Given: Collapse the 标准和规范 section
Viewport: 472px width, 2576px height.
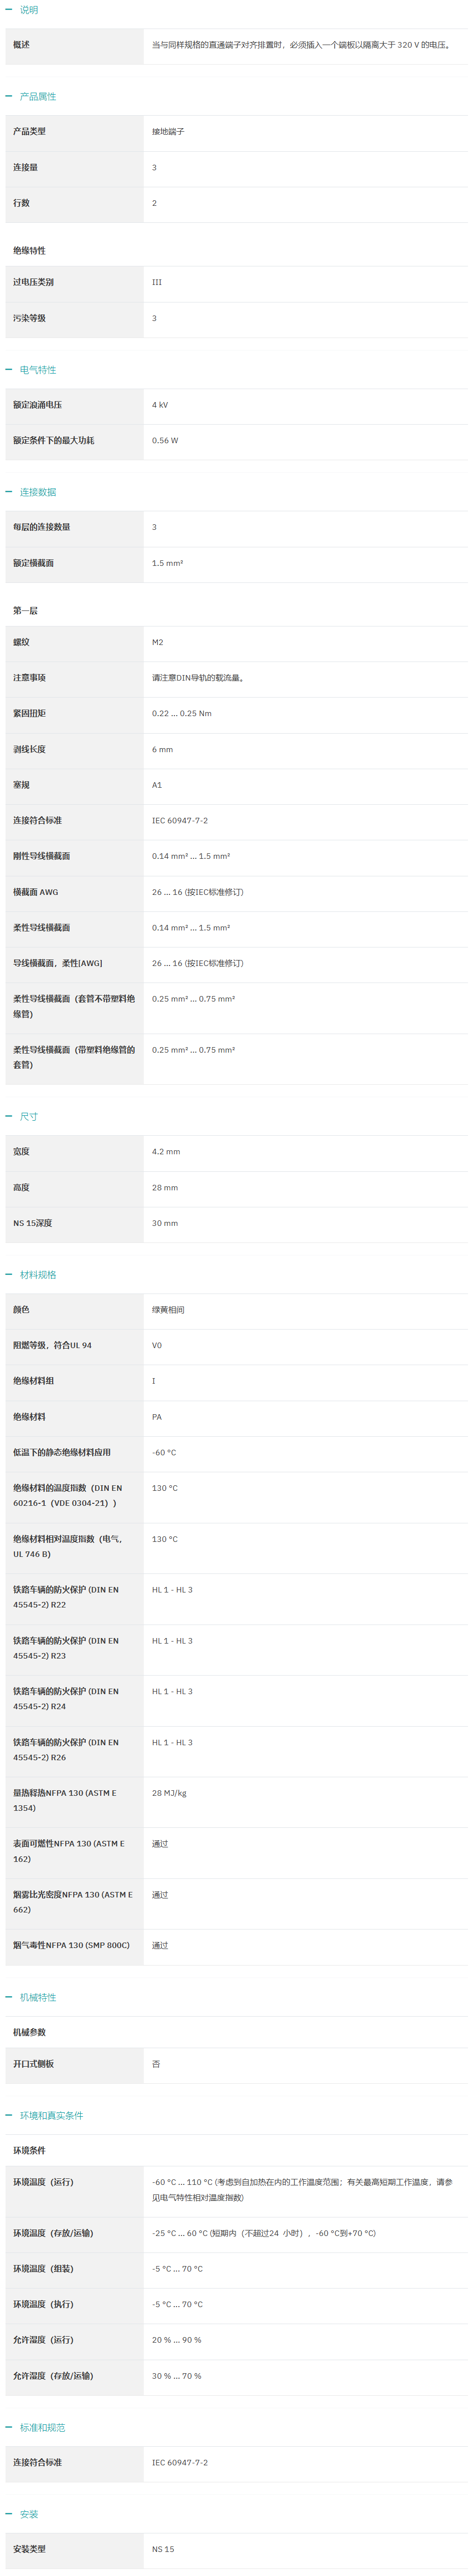Looking at the screenshot, I should [35, 2427].
